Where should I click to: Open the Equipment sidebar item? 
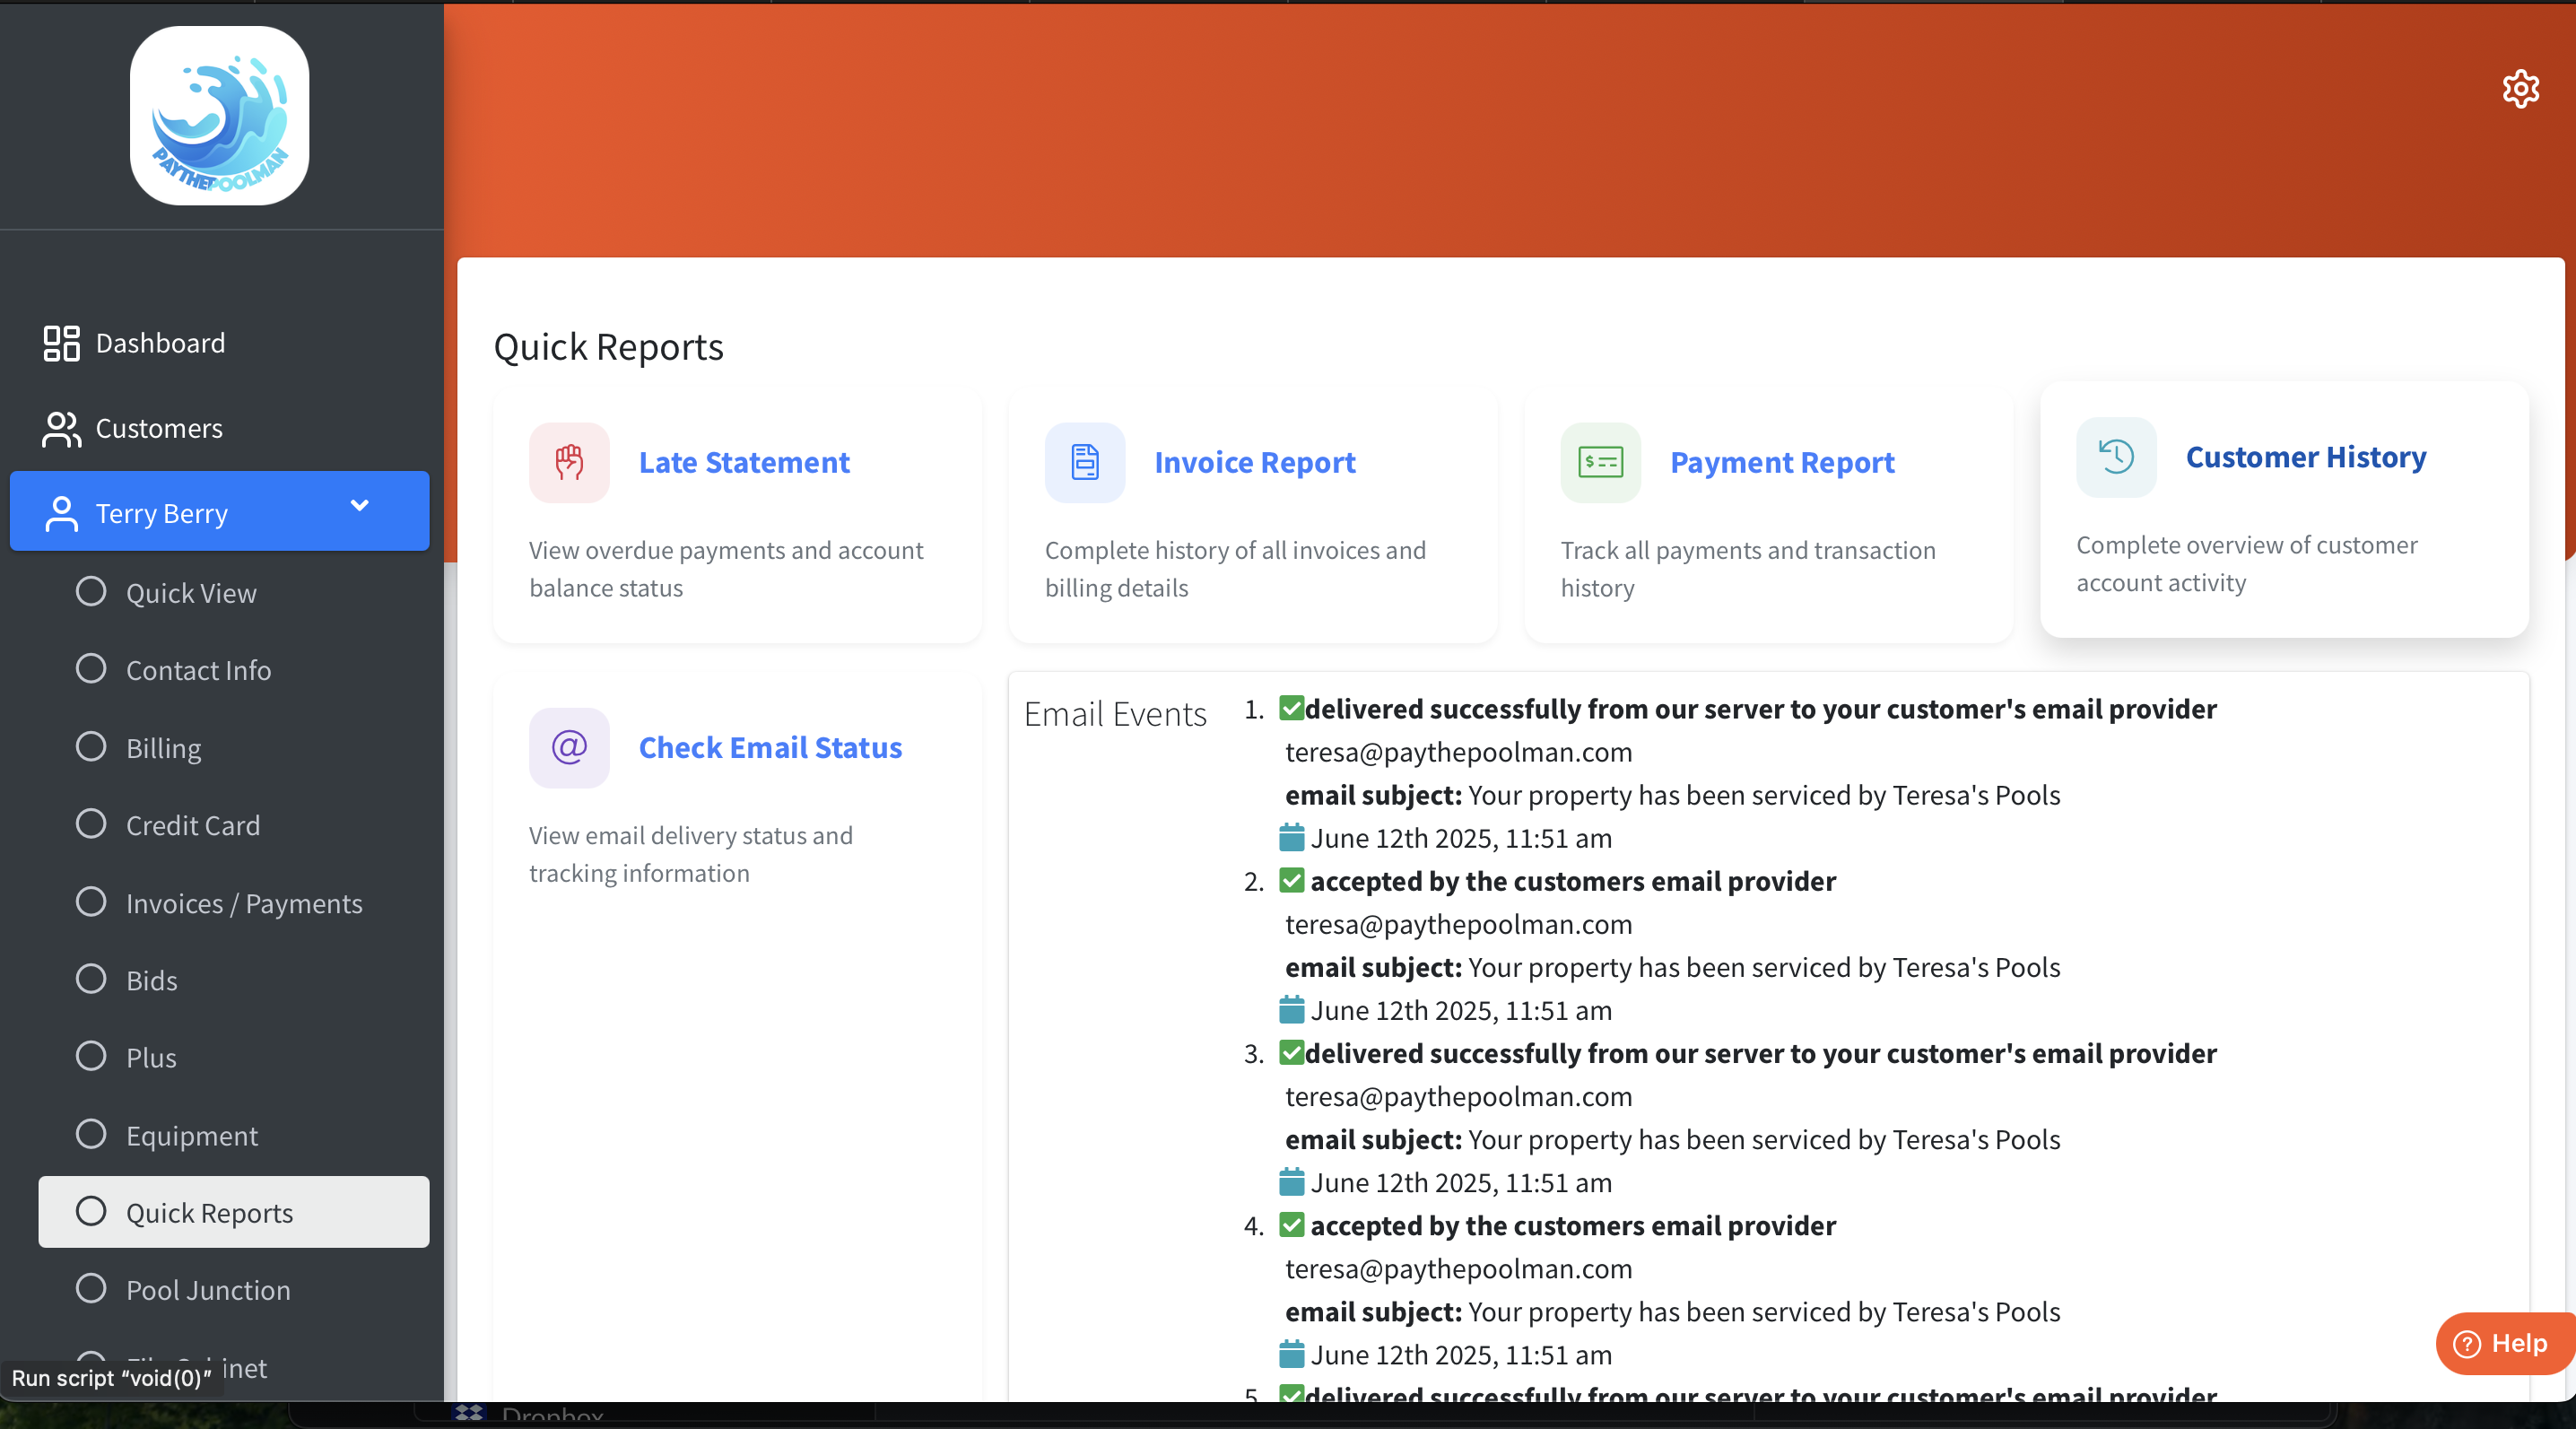tap(191, 1135)
